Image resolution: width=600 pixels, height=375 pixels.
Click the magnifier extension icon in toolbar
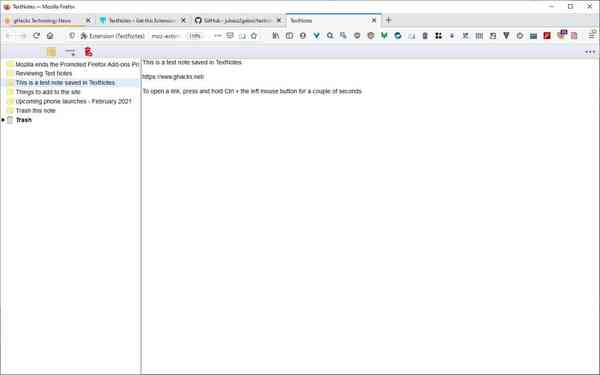coord(330,36)
